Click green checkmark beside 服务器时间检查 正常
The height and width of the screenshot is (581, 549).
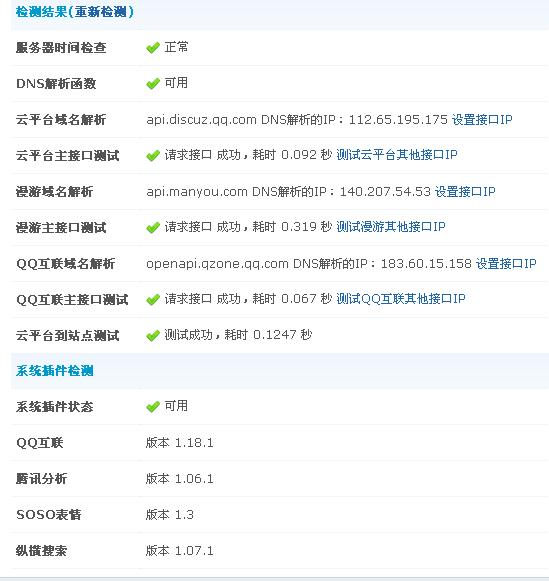click(153, 48)
